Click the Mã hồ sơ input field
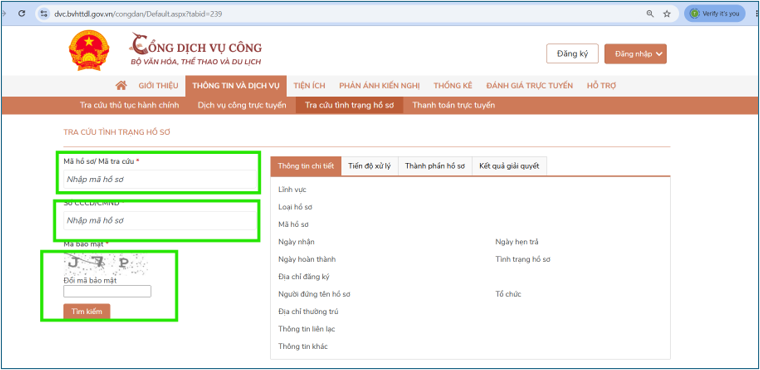 pos(159,179)
